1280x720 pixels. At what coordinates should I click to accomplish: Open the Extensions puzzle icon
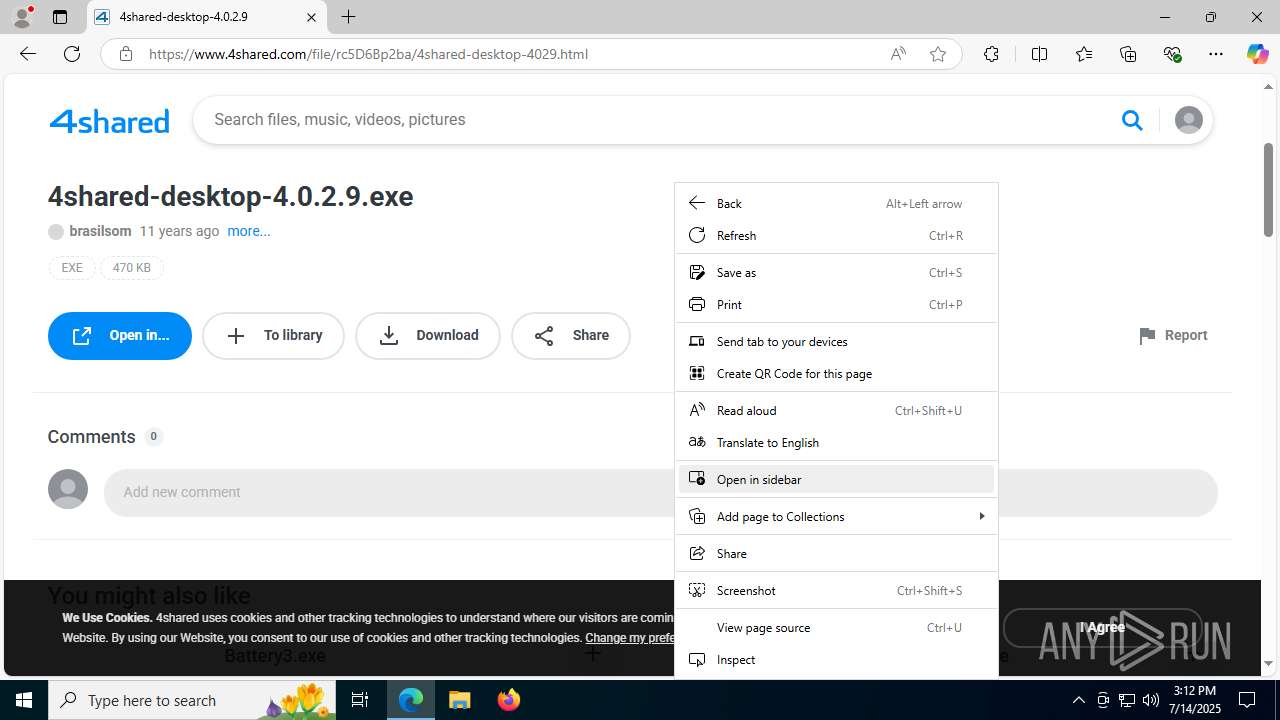991,54
